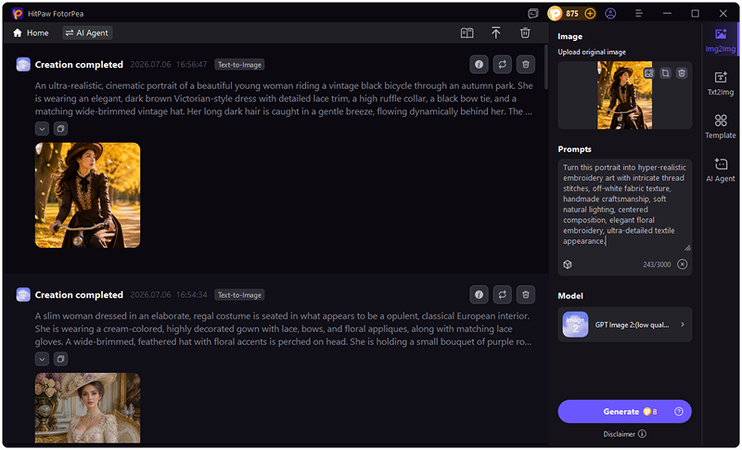Image resolution: width=742 pixels, height=450 pixels.
Task: Delete the uploaded original image
Action: (x=681, y=73)
